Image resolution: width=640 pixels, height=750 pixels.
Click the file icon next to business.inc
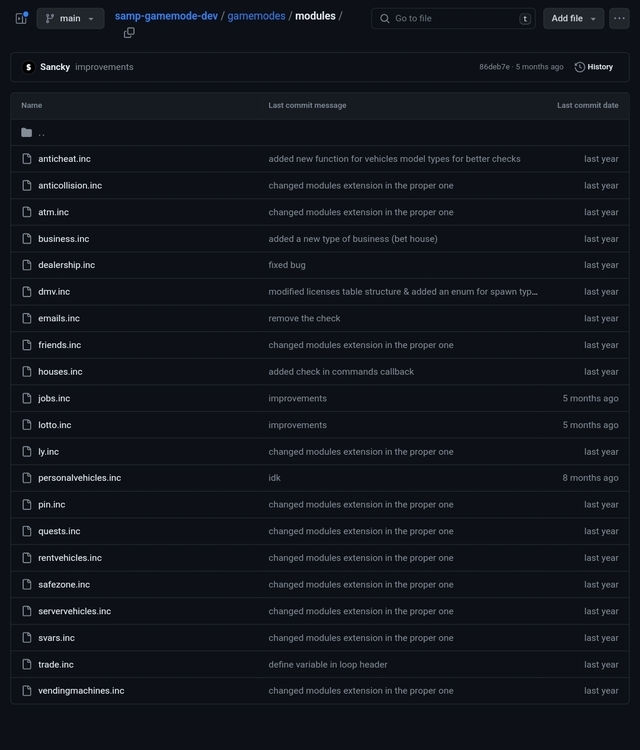27,239
